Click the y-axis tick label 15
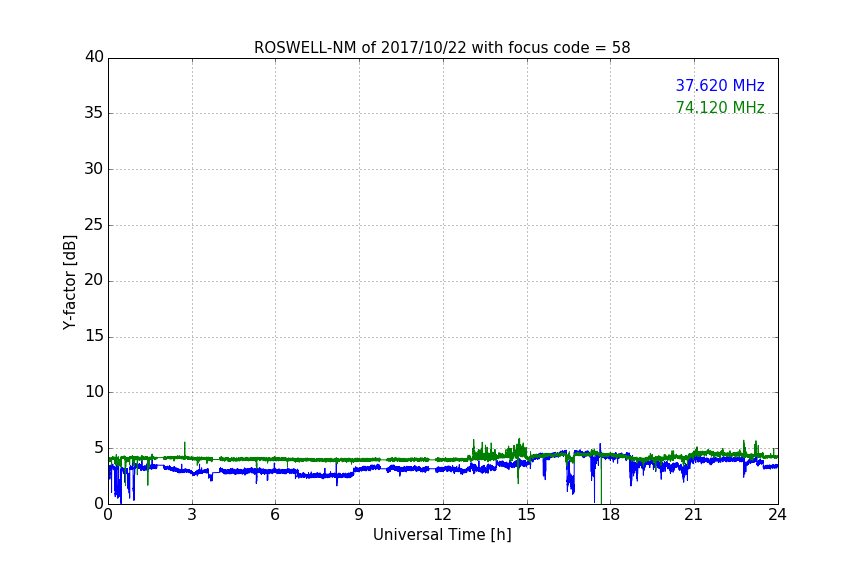Image resolution: width=864 pixels, height=576 pixels. 94,336
